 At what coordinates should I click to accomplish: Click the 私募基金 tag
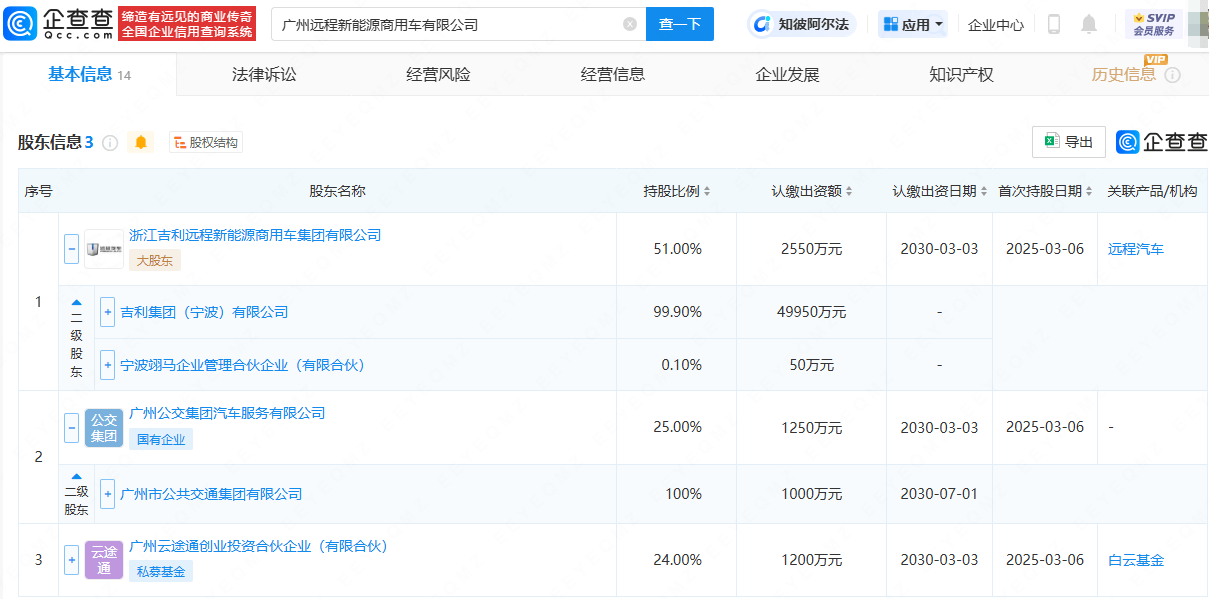click(x=160, y=571)
